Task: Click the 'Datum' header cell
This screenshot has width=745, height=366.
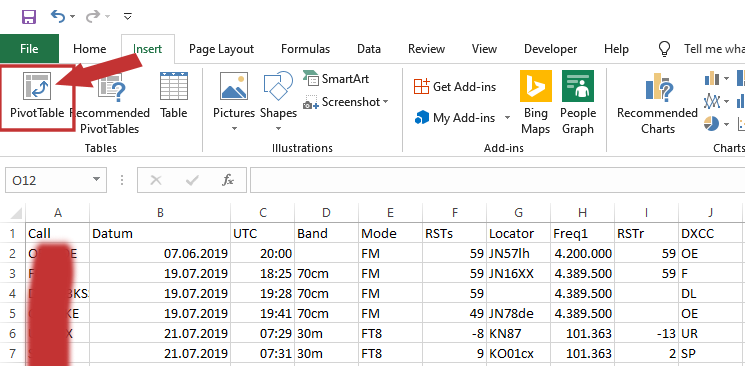Action: pyautogui.click(x=160, y=233)
